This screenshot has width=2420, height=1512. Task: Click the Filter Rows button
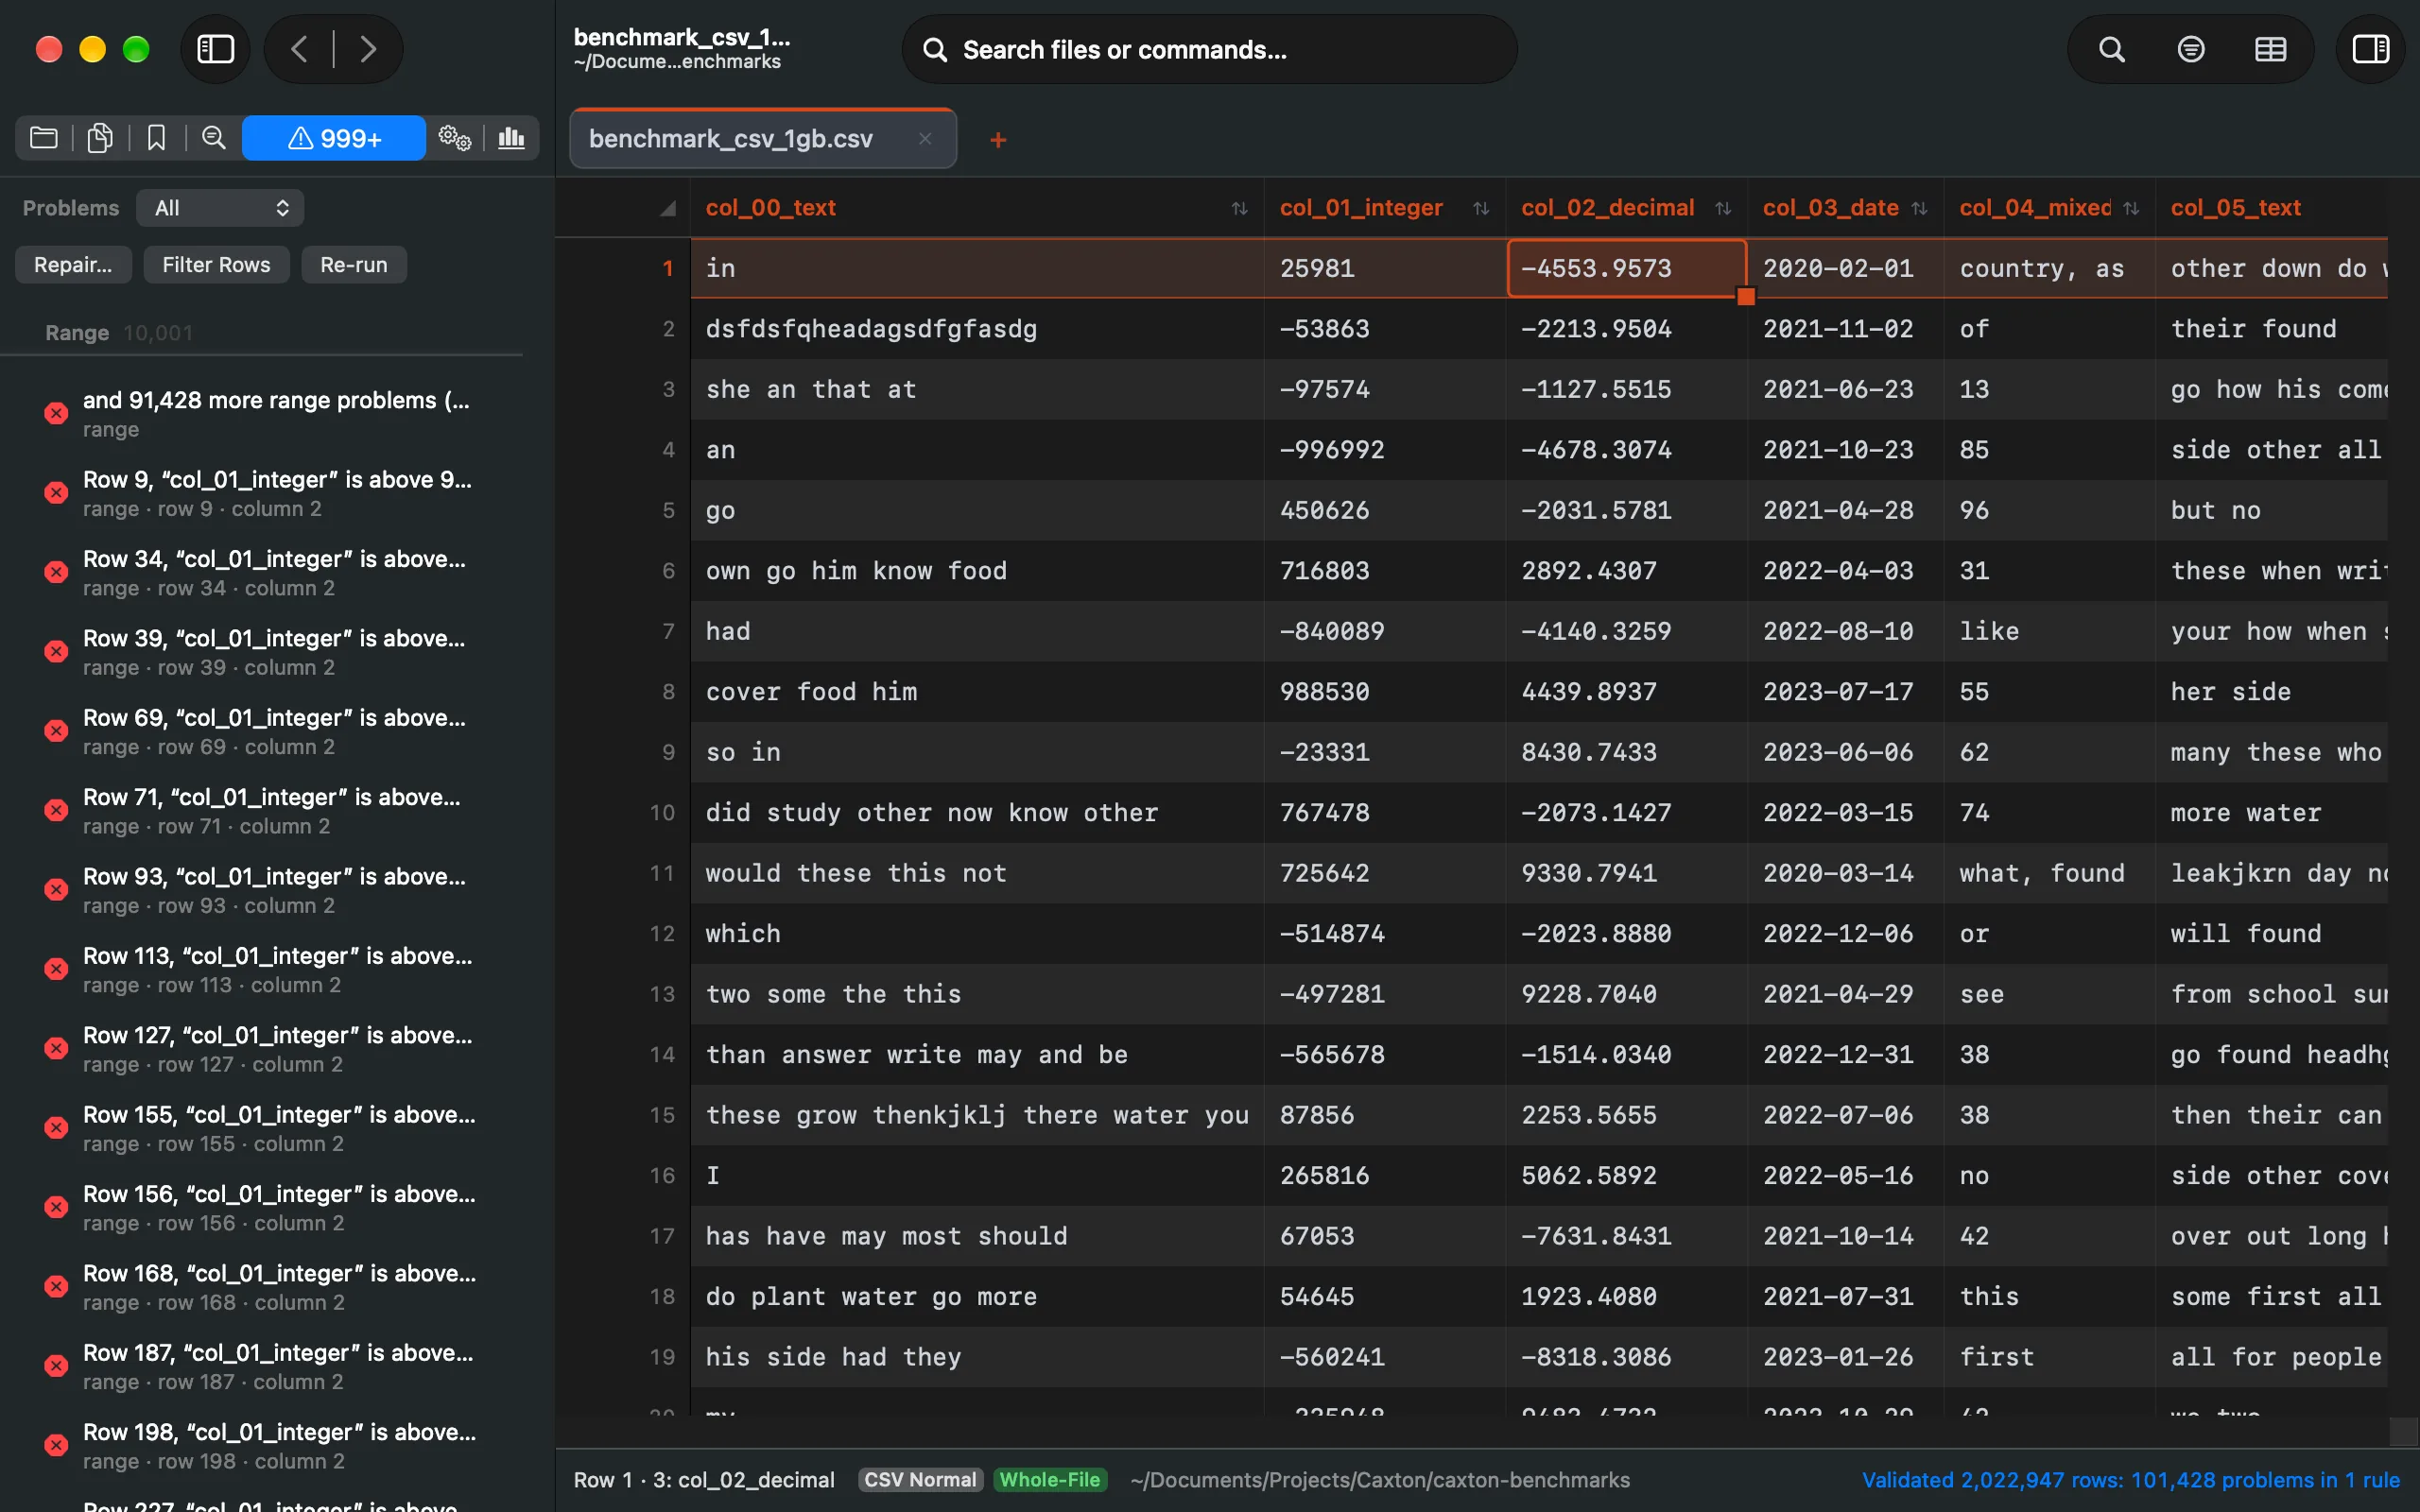pos(216,265)
